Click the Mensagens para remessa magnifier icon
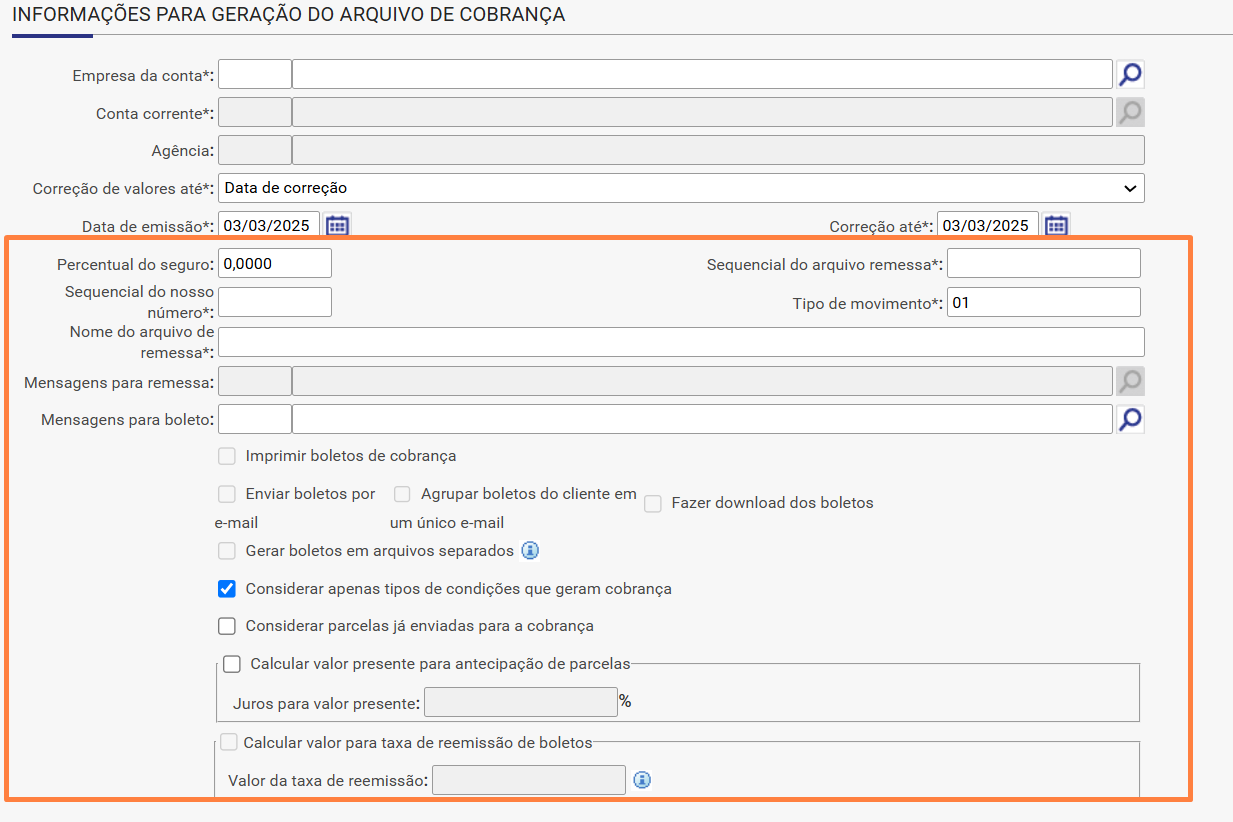This screenshot has height=822, width=1233. click(x=1130, y=381)
